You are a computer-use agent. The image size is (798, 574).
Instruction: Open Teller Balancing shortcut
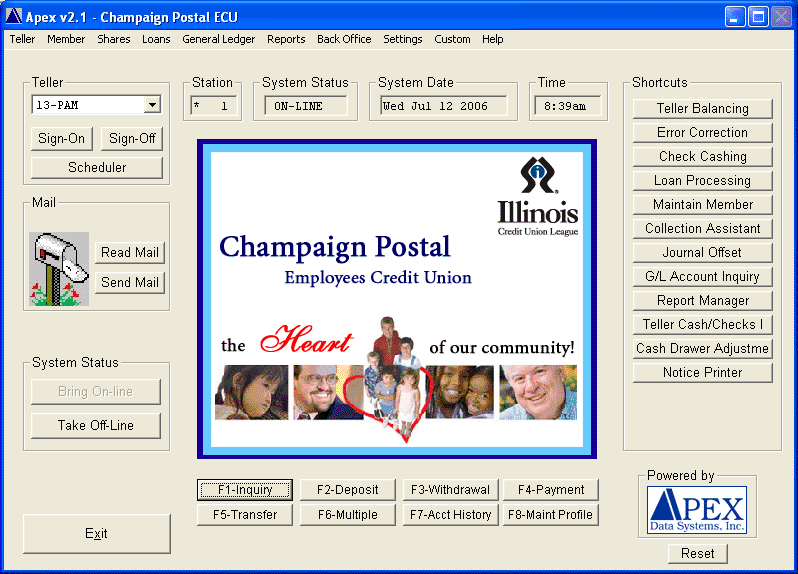[x=703, y=108]
